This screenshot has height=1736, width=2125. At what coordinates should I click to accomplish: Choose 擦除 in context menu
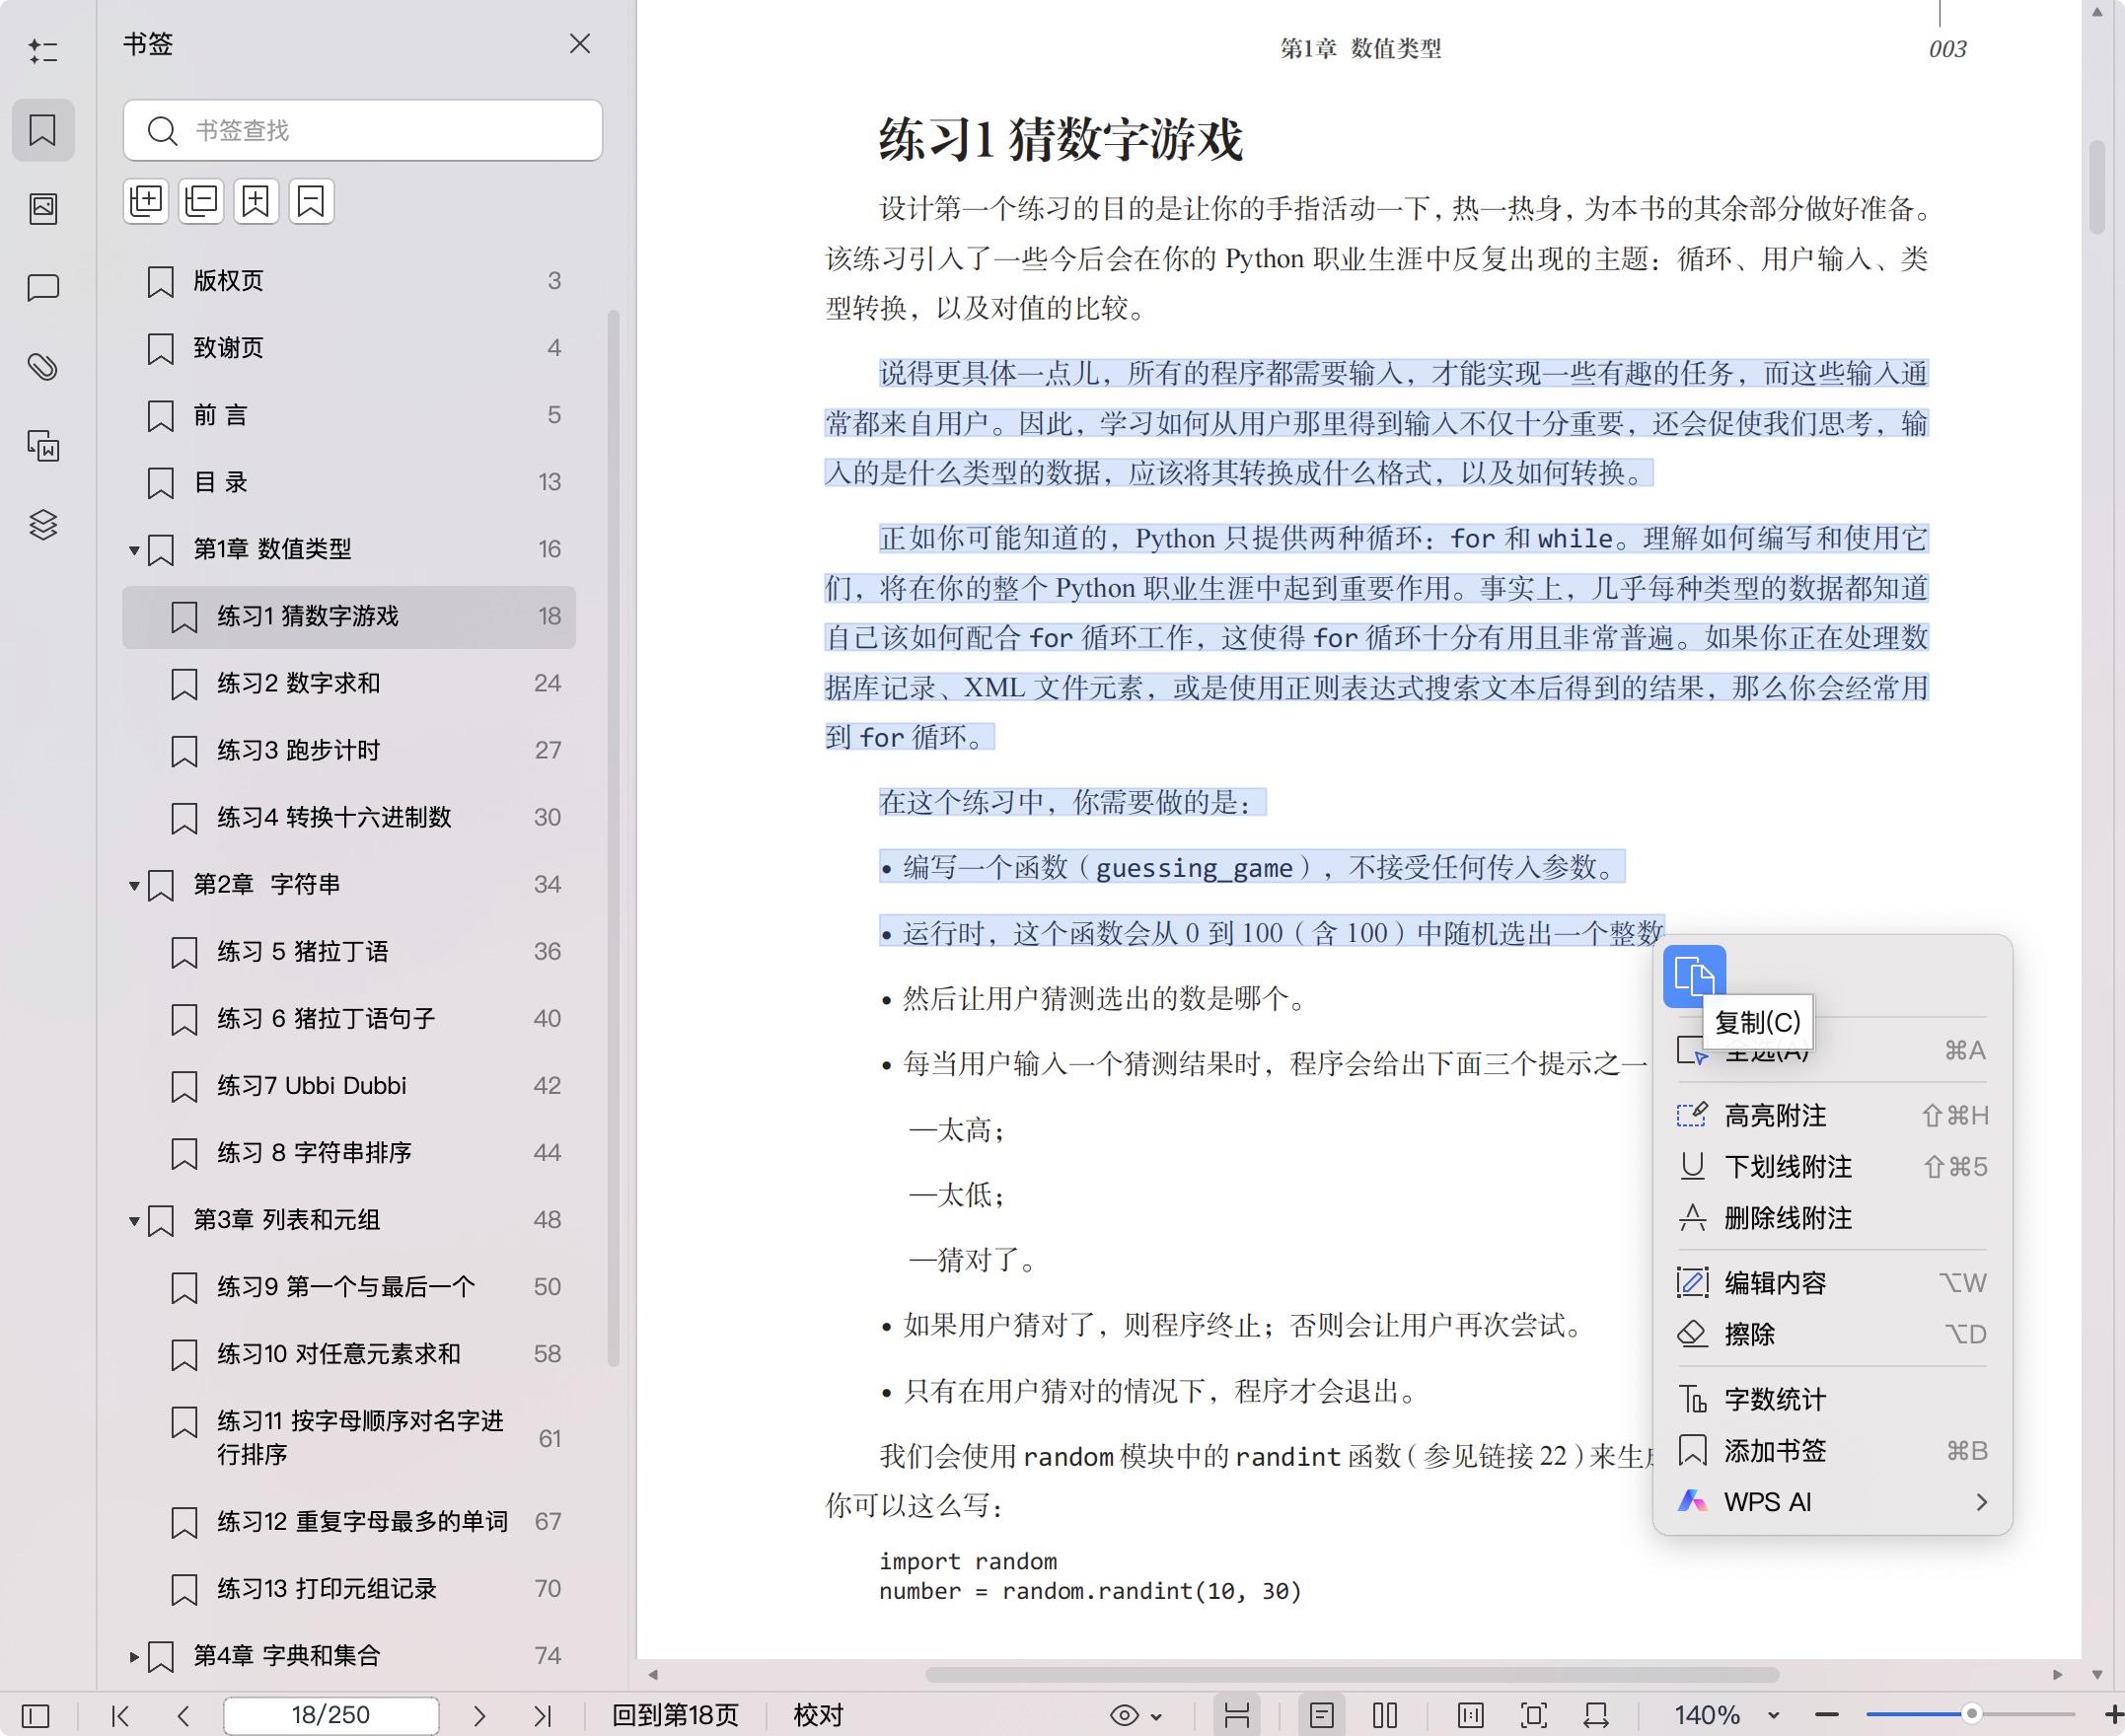tap(1832, 1334)
